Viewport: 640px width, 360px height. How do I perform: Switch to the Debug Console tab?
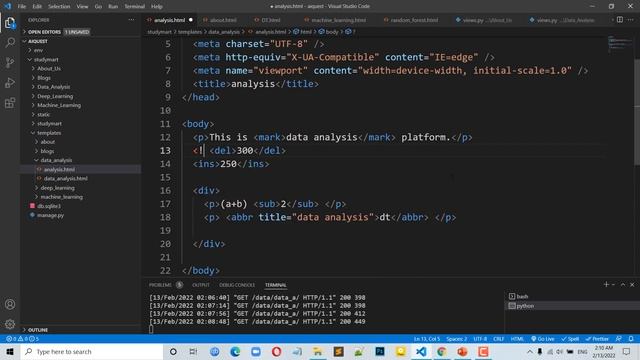pyautogui.click(x=237, y=285)
